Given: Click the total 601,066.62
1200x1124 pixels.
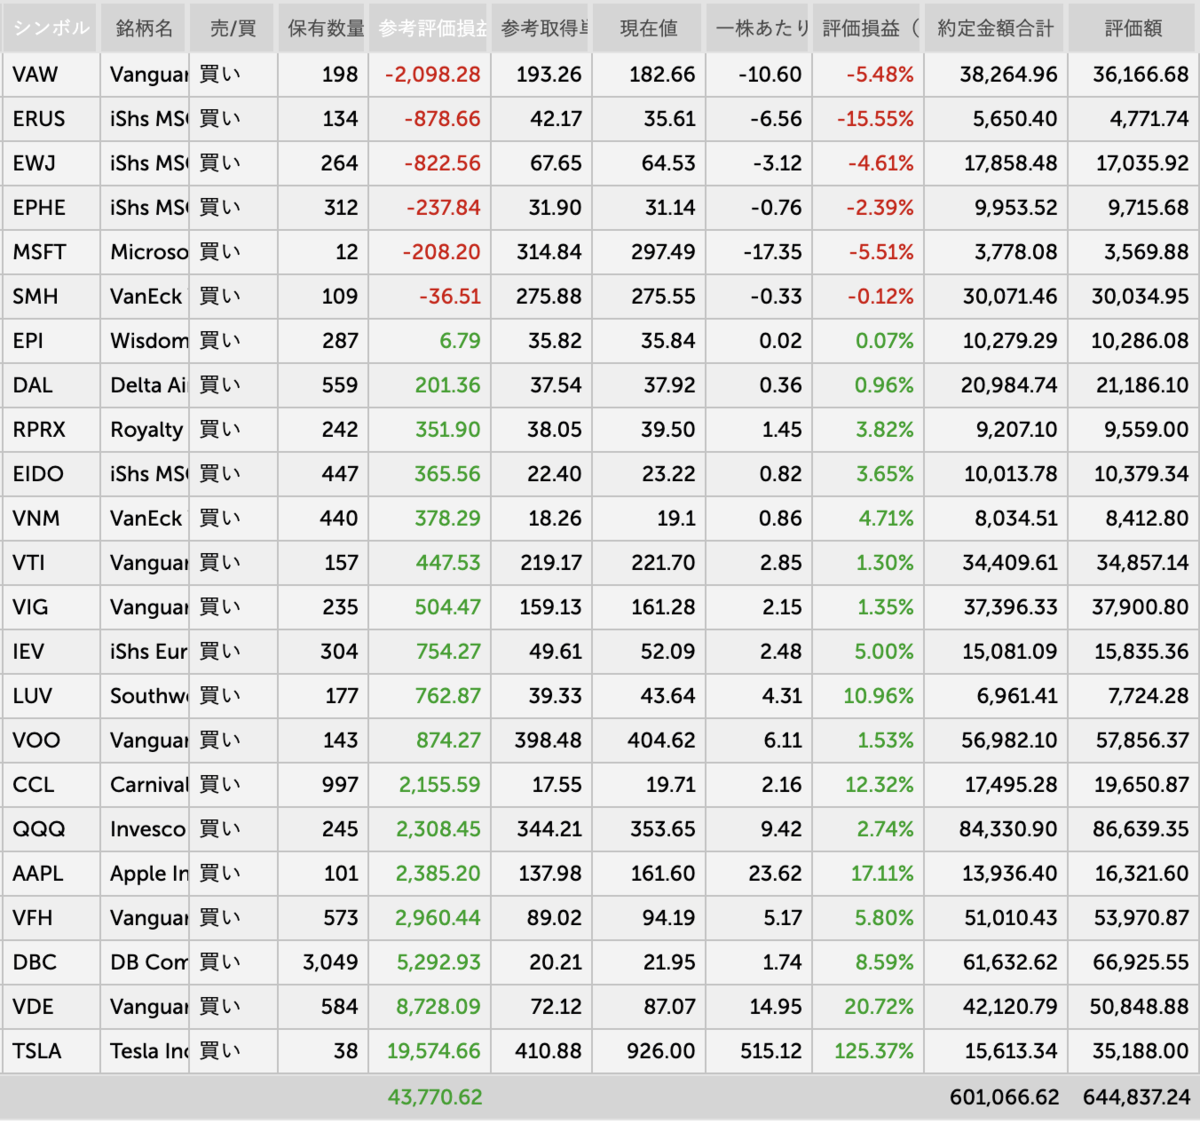Looking at the screenshot, I should tap(1004, 1097).
